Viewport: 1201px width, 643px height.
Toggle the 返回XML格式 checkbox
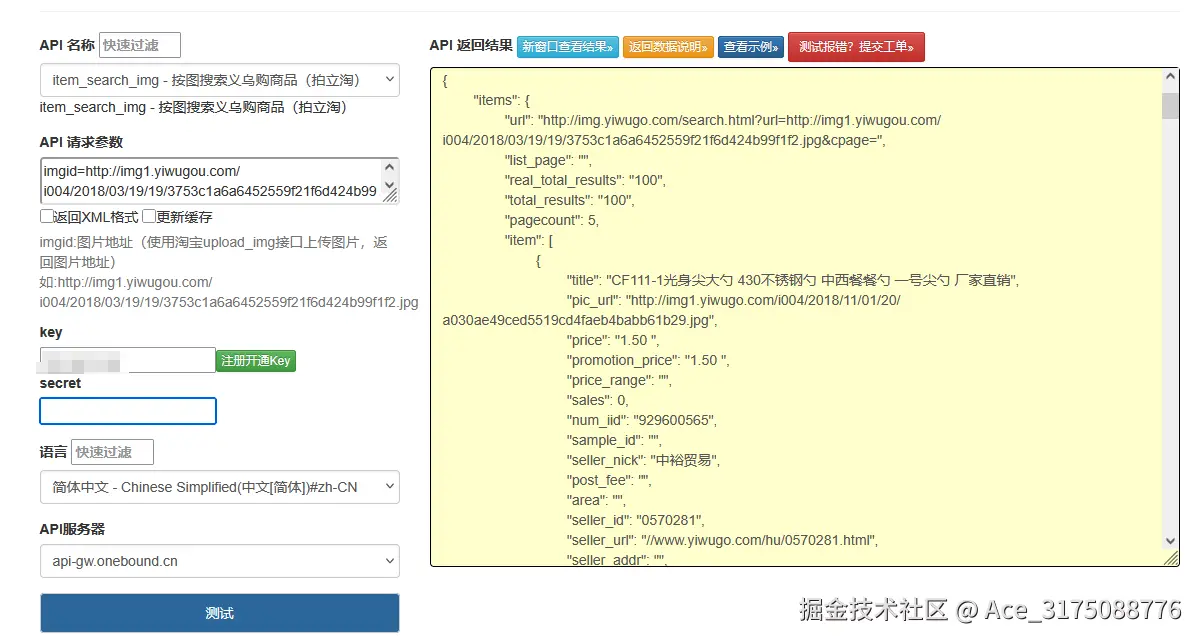pos(46,216)
